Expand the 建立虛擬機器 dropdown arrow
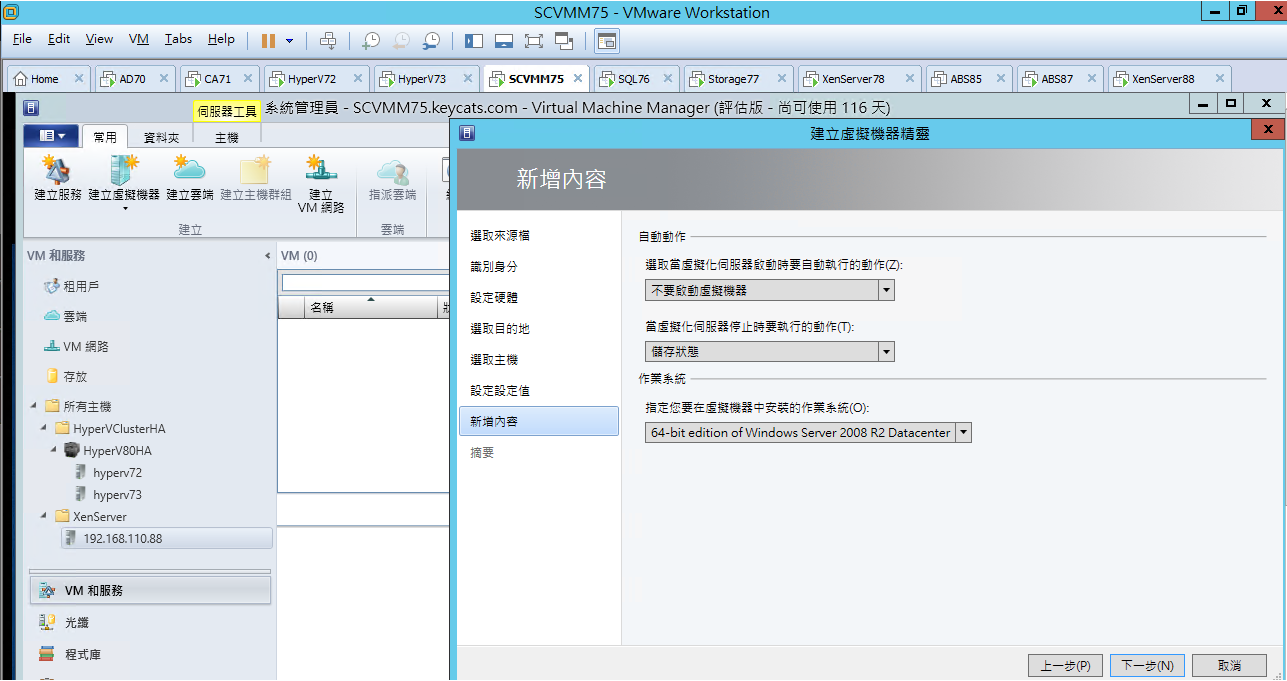This screenshot has width=1287, height=681. [125, 209]
